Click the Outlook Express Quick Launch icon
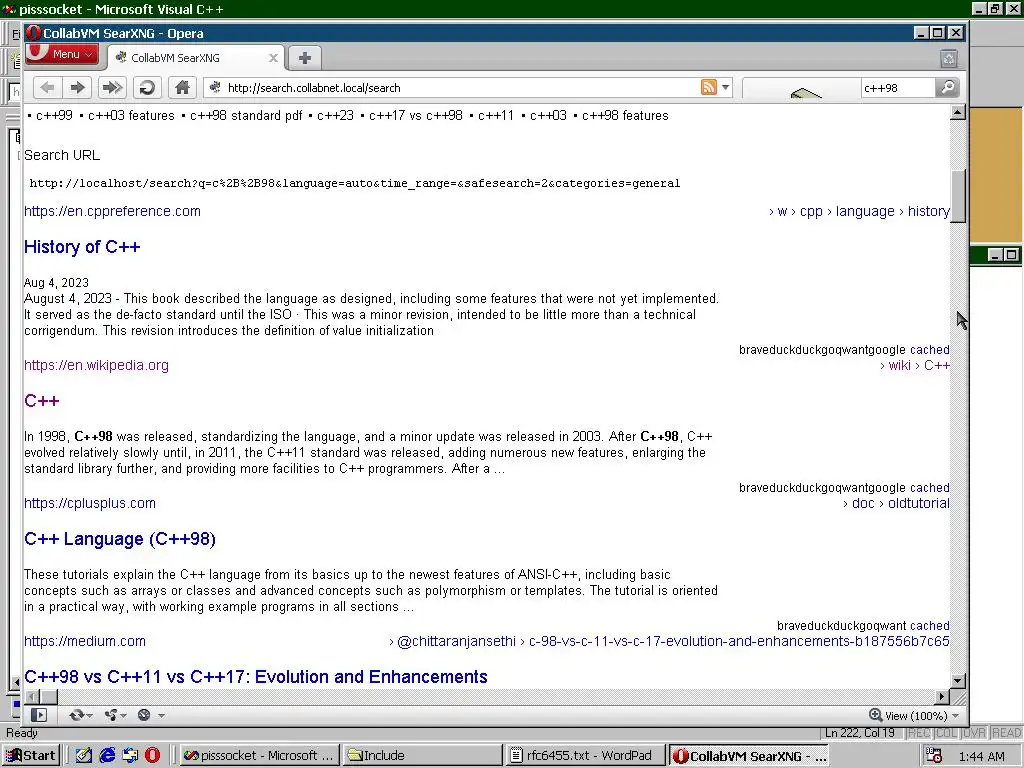The width and height of the screenshot is (1024, 768). [x=130, y=756]
